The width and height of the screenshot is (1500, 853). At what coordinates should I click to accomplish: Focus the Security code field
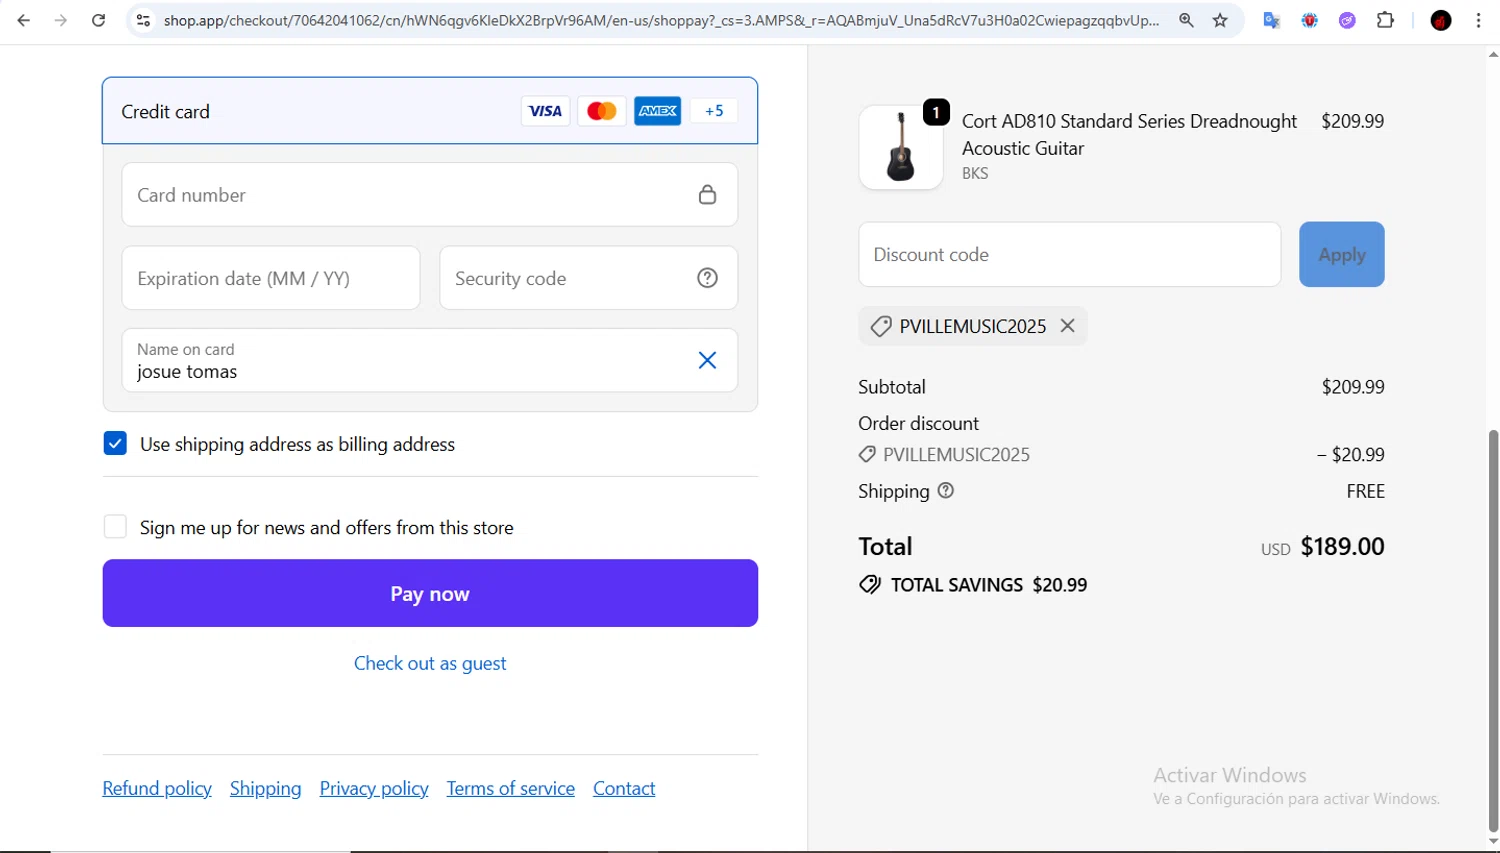click(x=588, y=278)
